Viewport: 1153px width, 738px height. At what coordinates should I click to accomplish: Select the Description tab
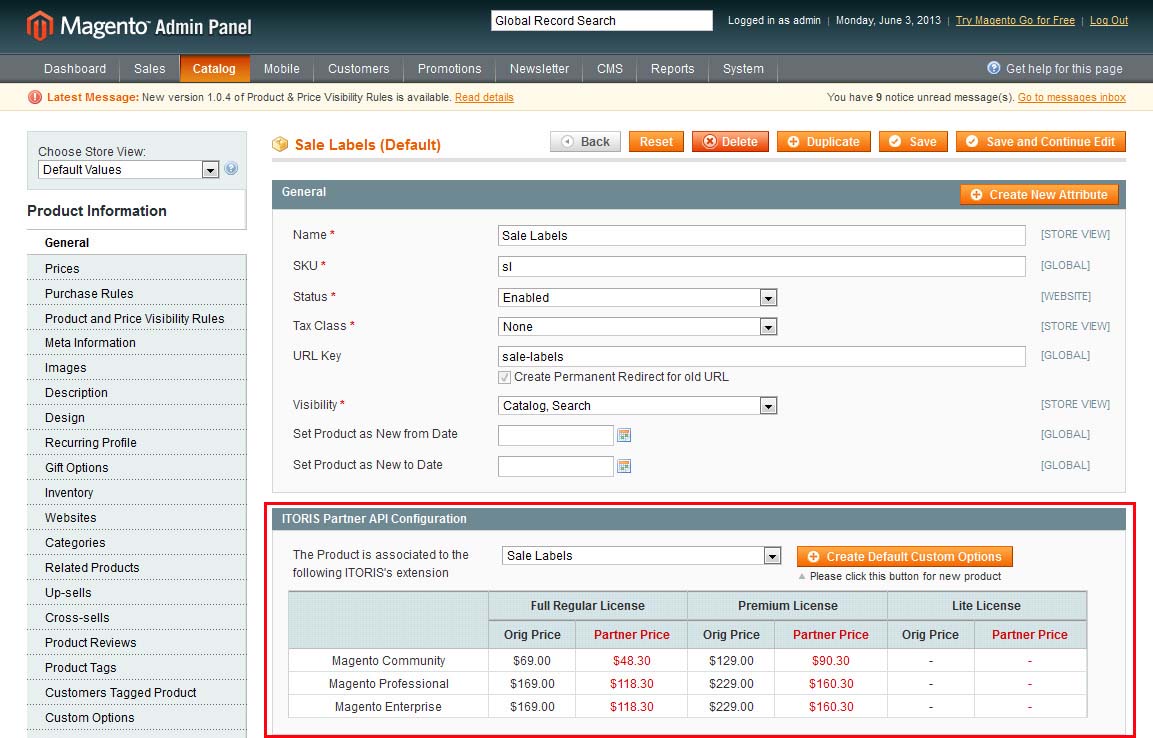pos(137,393)
